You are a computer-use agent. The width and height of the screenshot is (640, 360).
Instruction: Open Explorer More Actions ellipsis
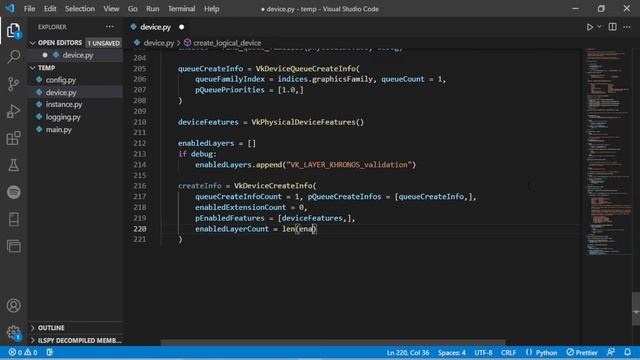(x=110, y=27)
